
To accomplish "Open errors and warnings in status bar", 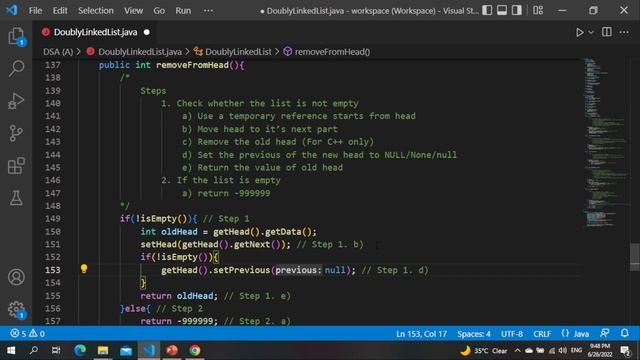I will coord(27,334).
